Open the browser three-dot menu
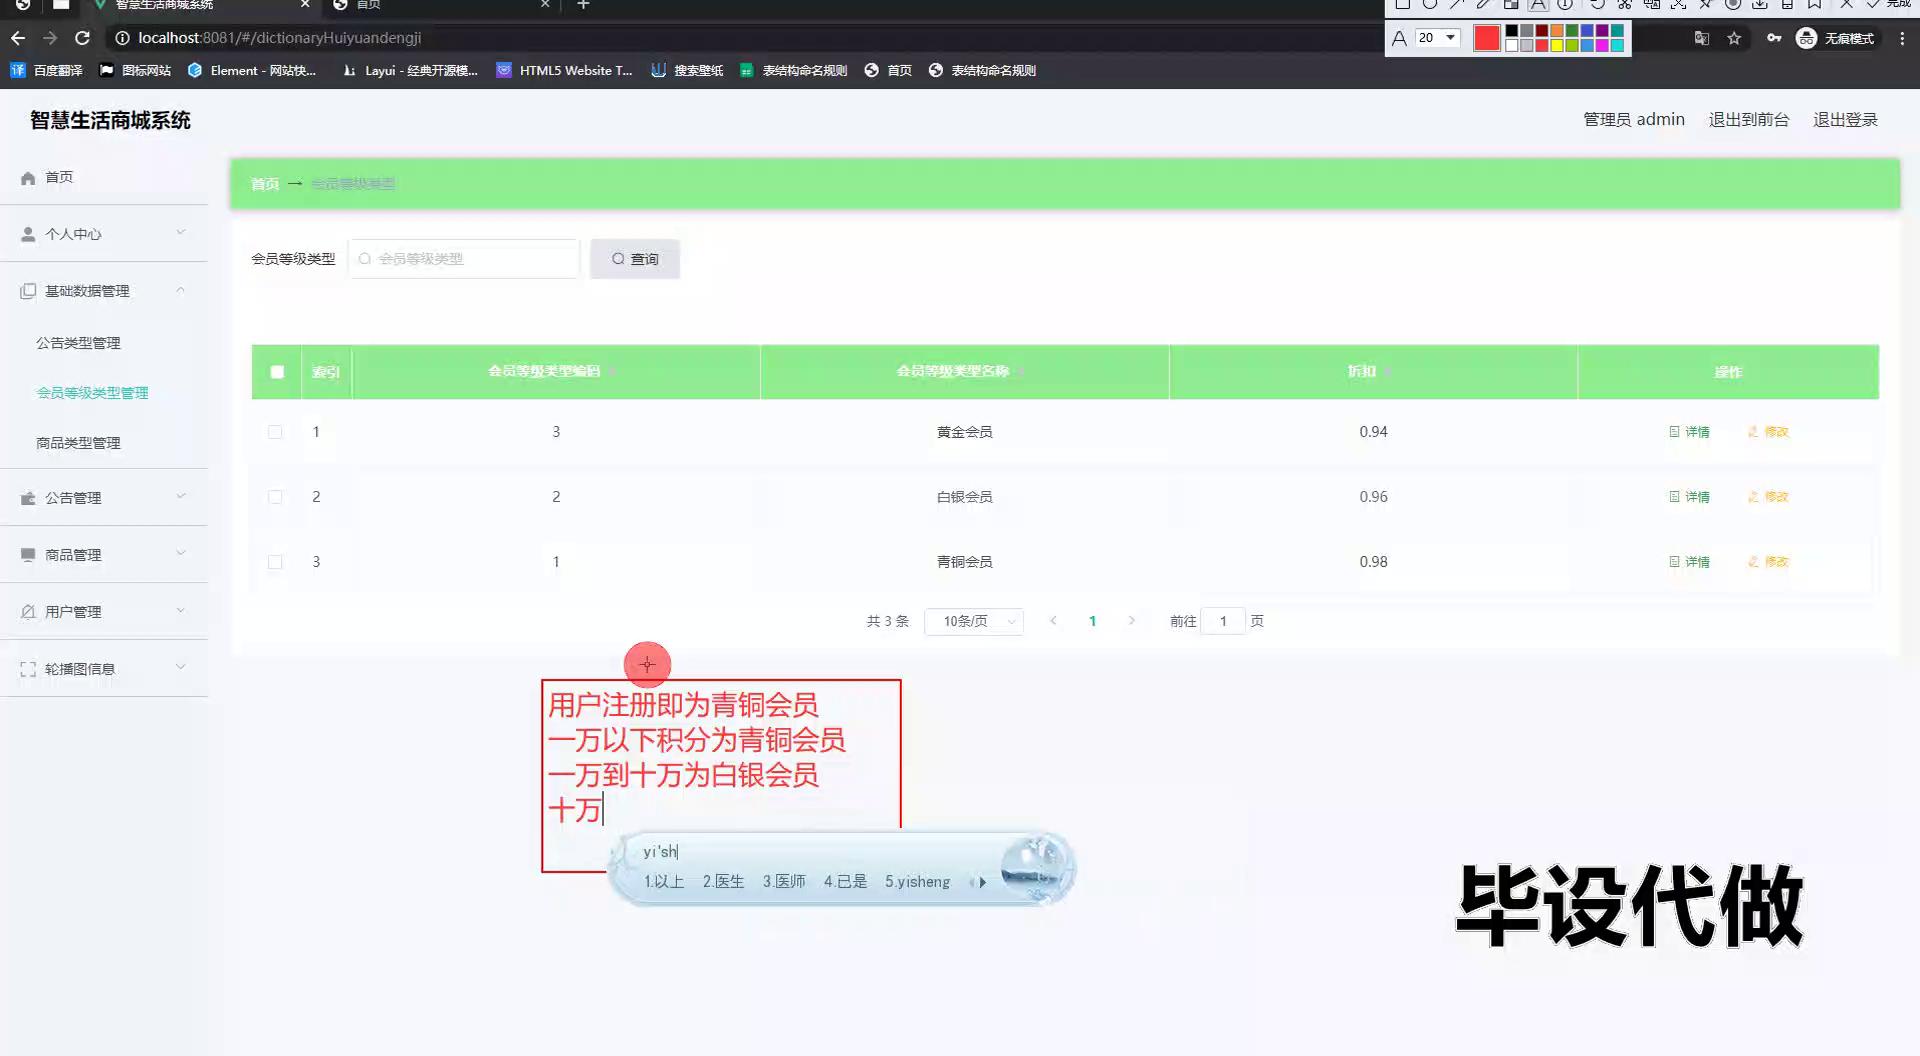1920x1056 pixels. click(1902, 38)
